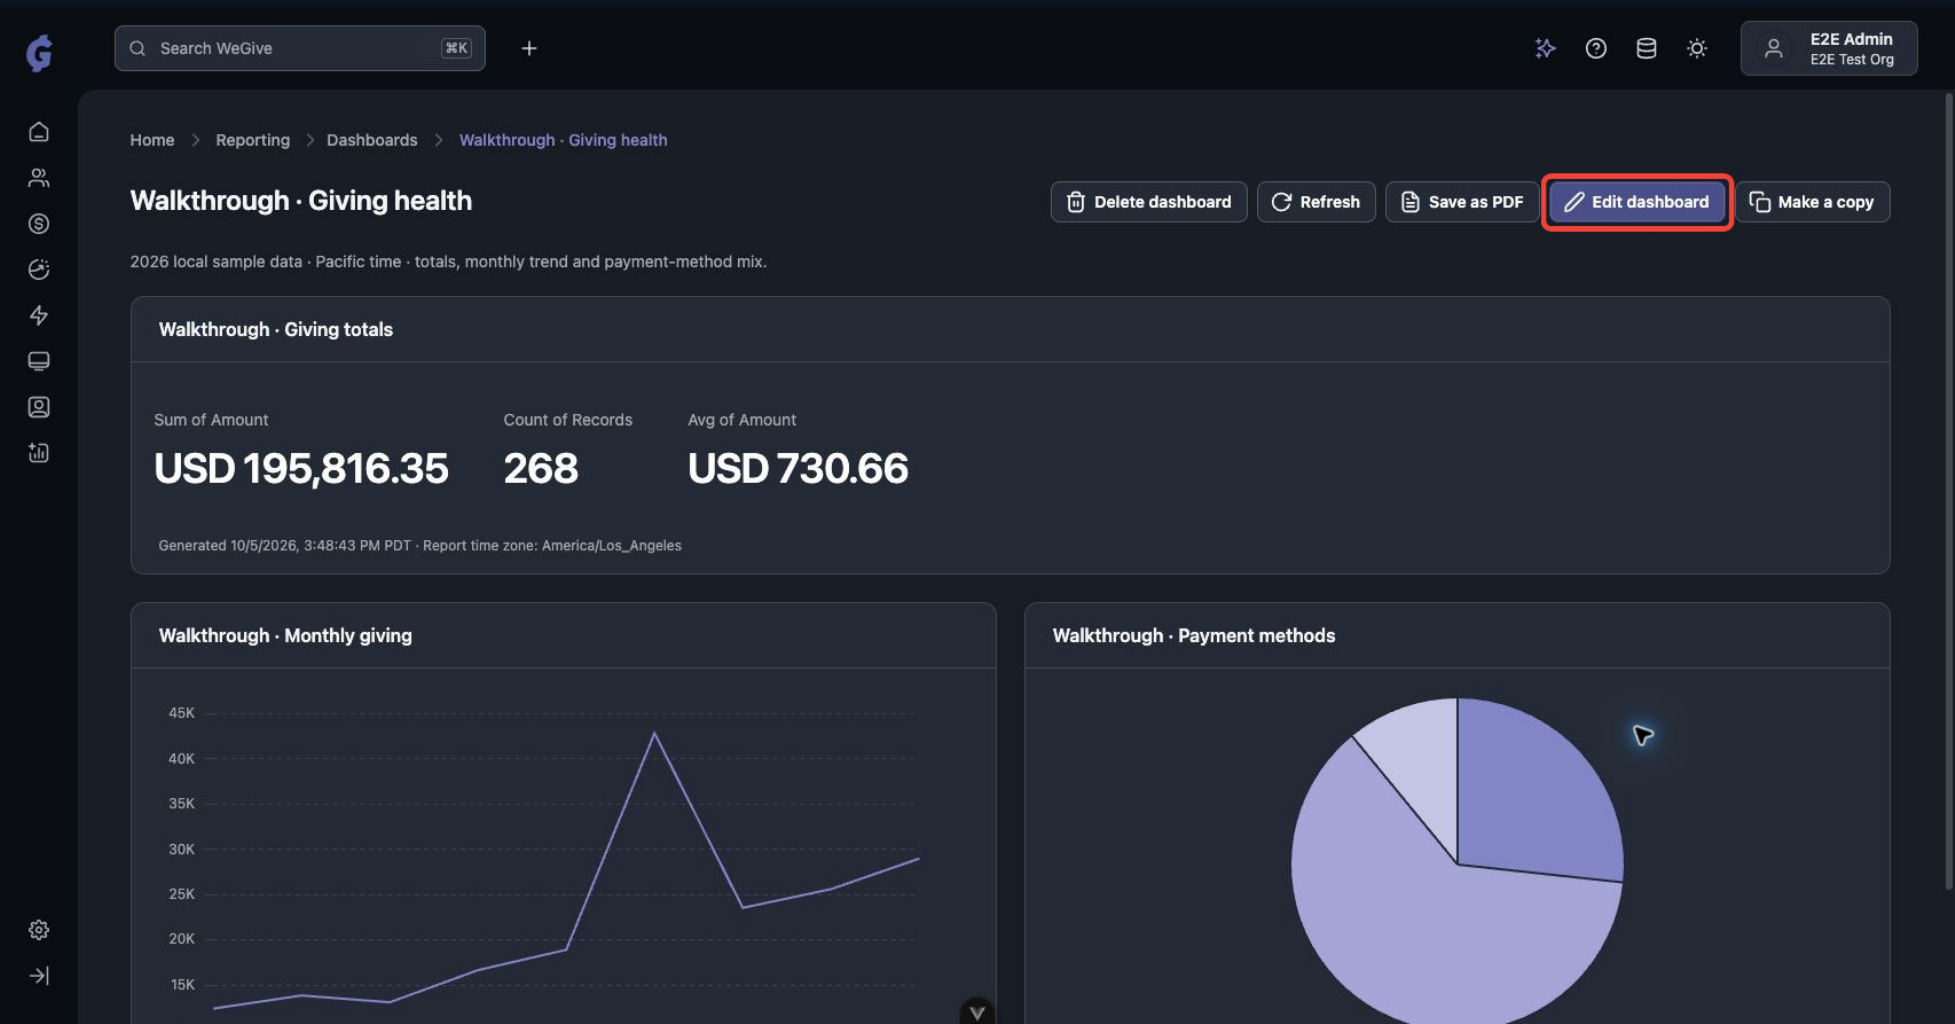
Task: Click the Walkthrough · Monthly giving title
Action: 285,636
